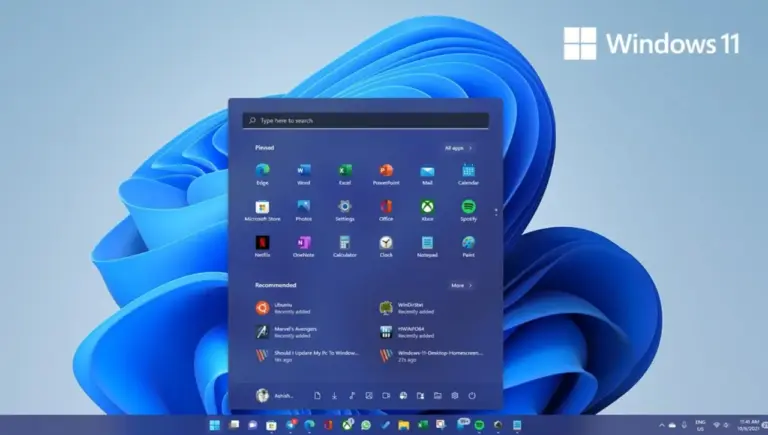
Task: Launch the Xbox app
Action: pos(427,207)
